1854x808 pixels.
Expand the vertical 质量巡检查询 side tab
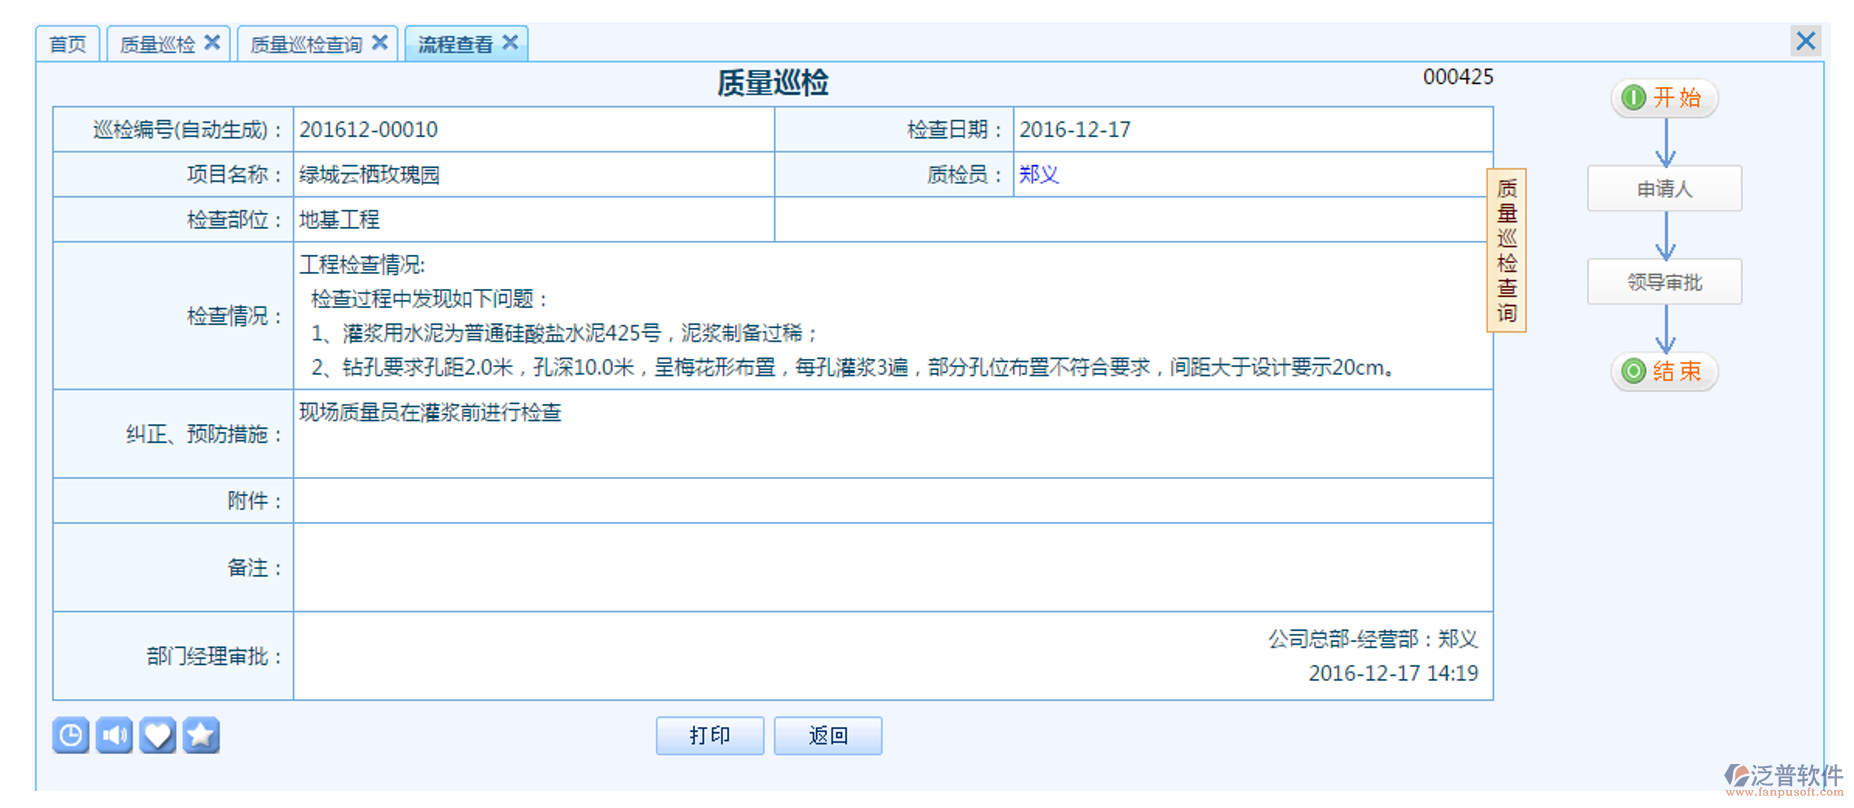(1506, 250)
